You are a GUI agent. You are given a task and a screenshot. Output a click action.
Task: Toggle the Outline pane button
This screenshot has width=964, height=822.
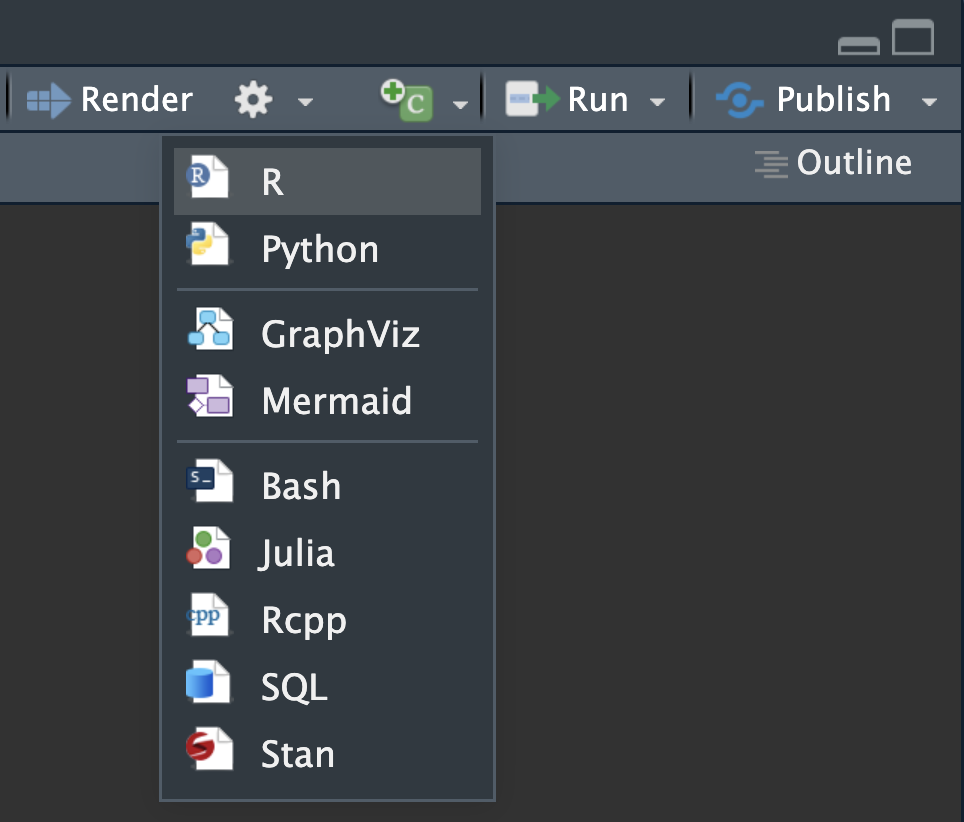834,163
